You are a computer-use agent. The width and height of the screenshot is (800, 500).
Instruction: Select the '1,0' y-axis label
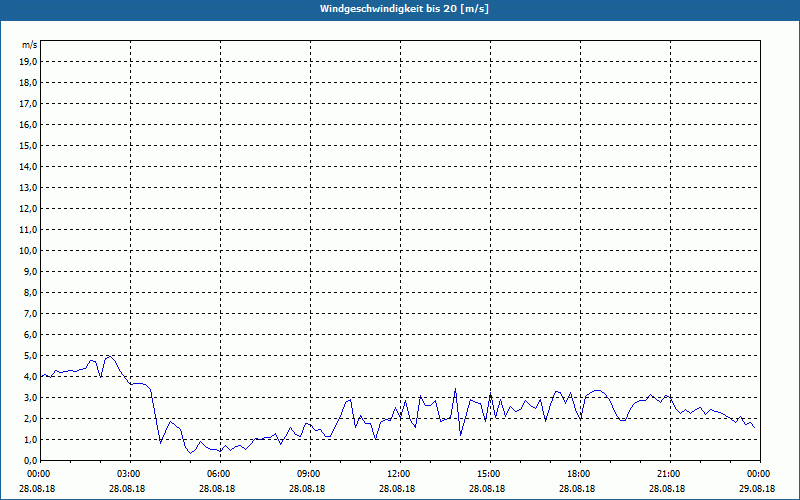pos(31,440)
